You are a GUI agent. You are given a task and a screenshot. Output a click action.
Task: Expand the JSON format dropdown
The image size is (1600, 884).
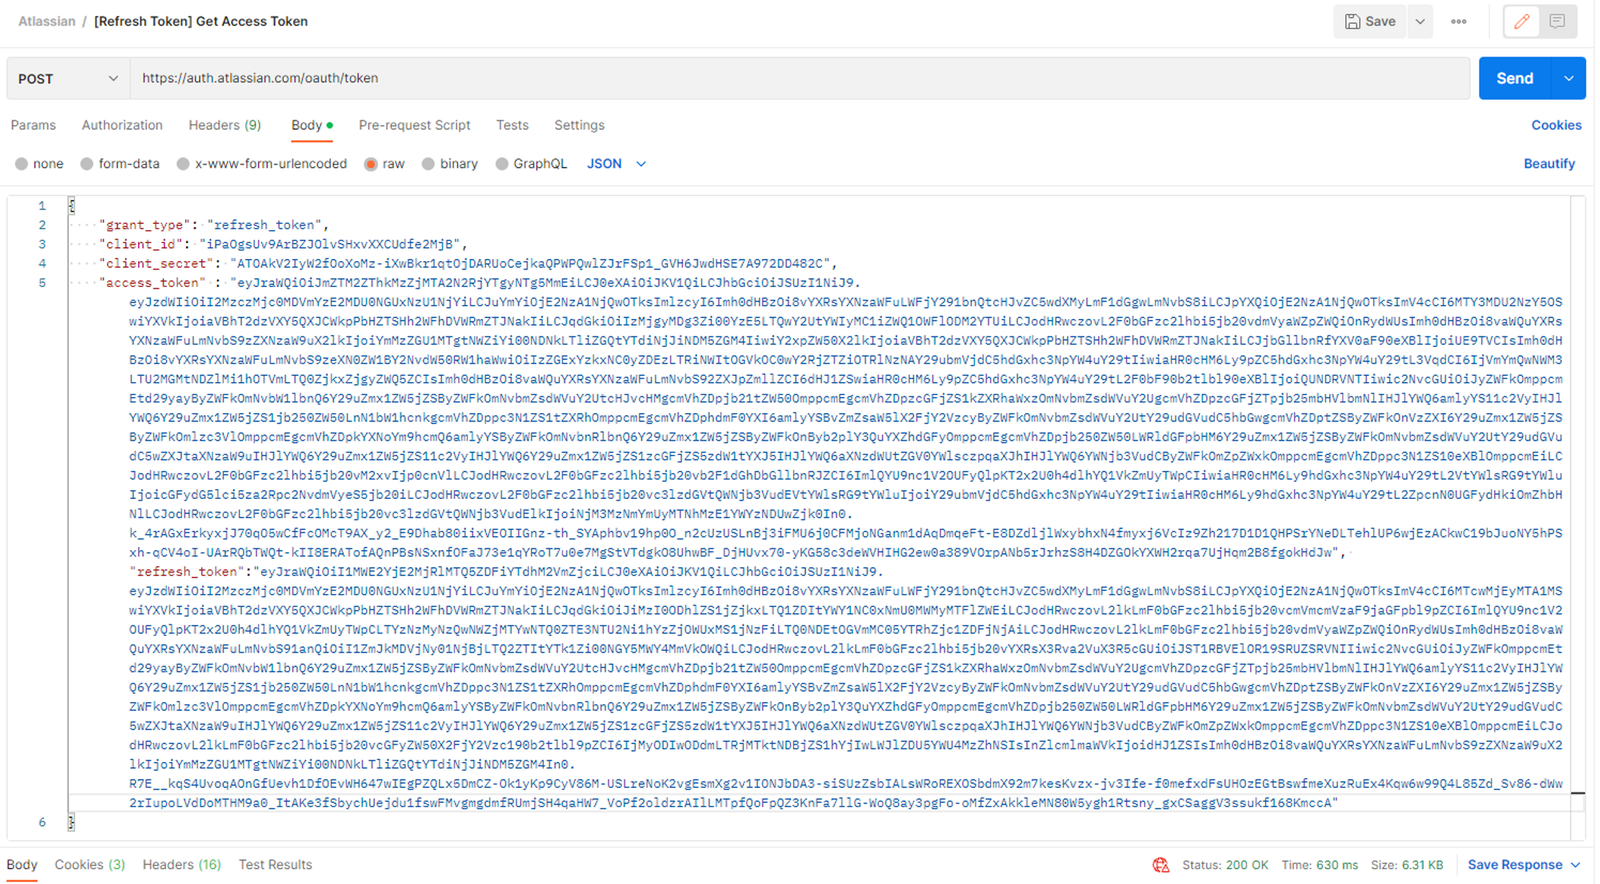coord(616,164)
